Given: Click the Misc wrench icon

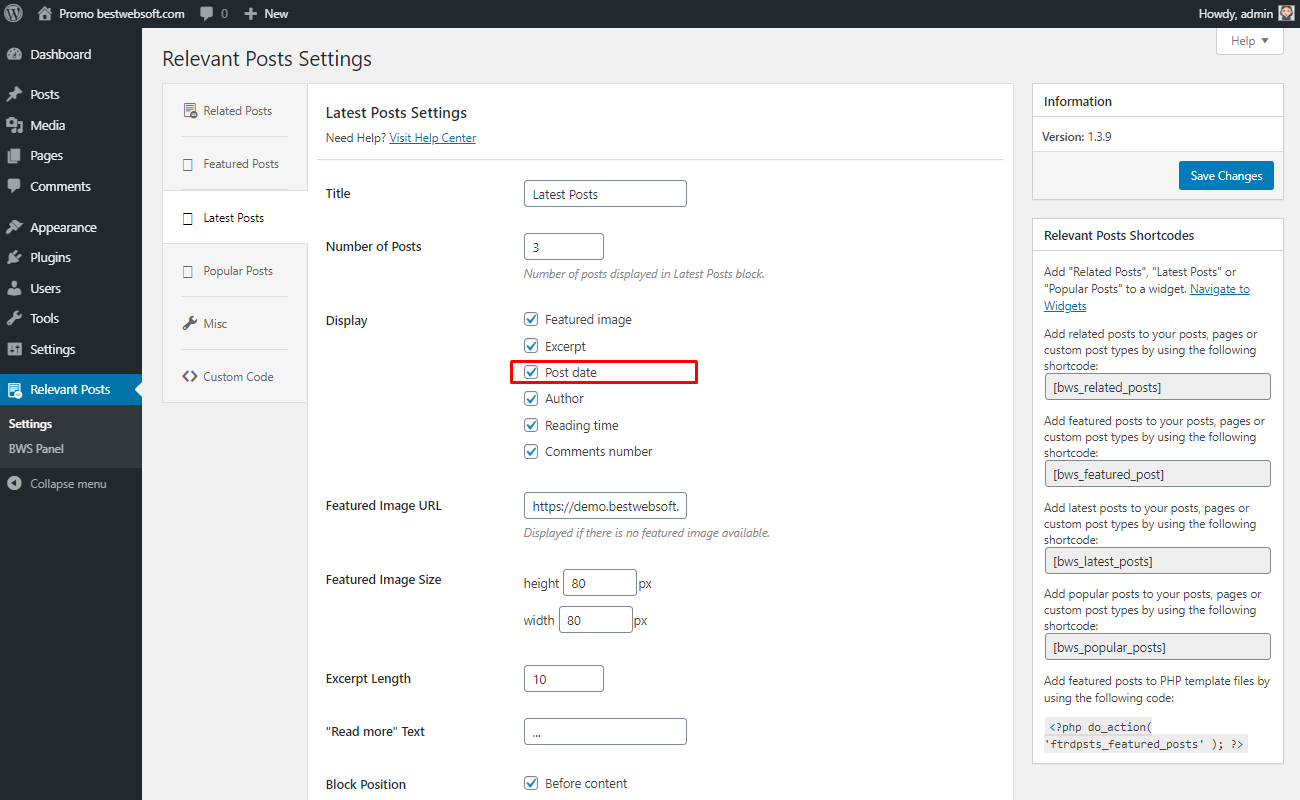Looking at the screenshot, I should pos(189,324).
